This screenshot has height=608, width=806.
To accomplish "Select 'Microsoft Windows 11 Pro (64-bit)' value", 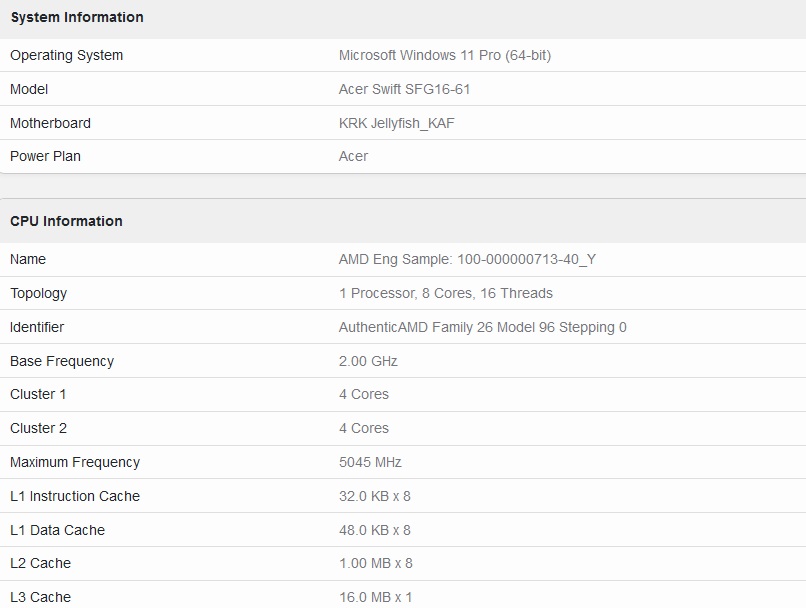I will pyautogui.click(x=445, y=55).
